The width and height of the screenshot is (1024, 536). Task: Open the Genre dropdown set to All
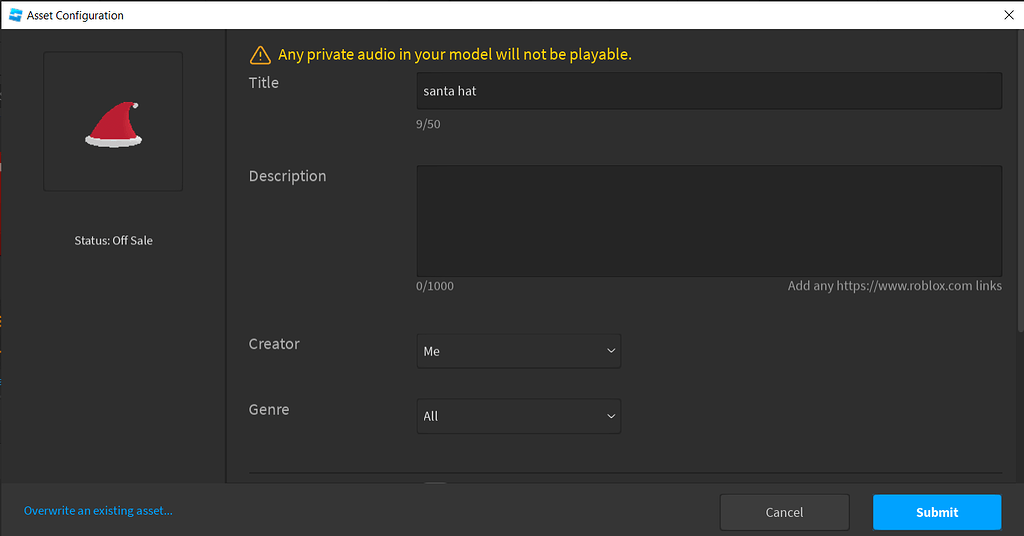click(519, 416)
